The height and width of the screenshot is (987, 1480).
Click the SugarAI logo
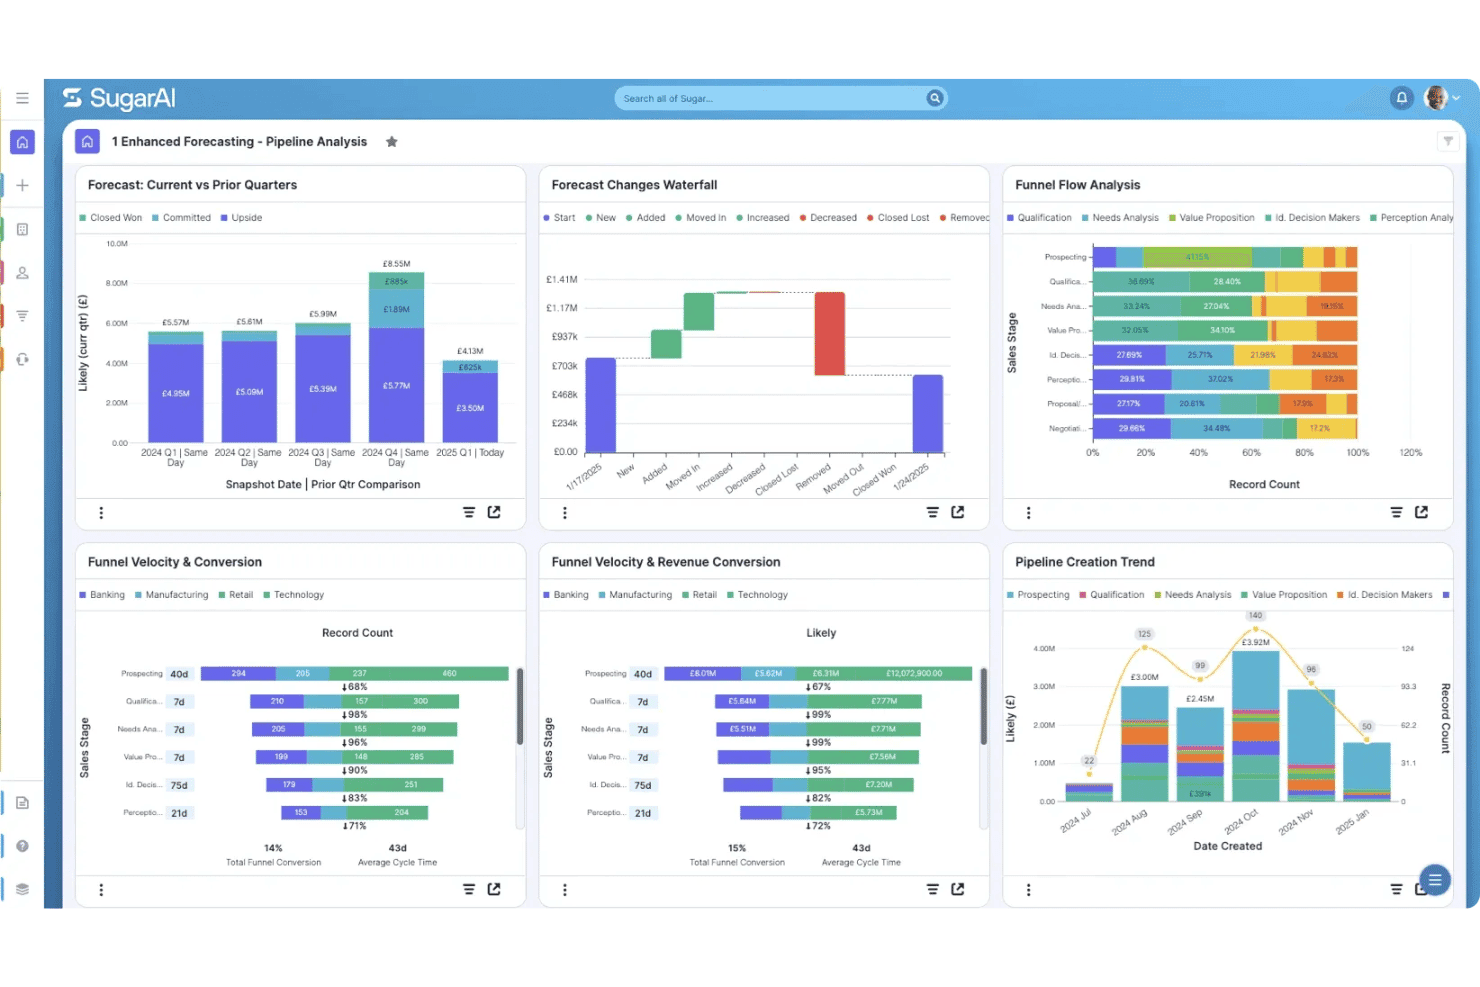click(119, 98)
